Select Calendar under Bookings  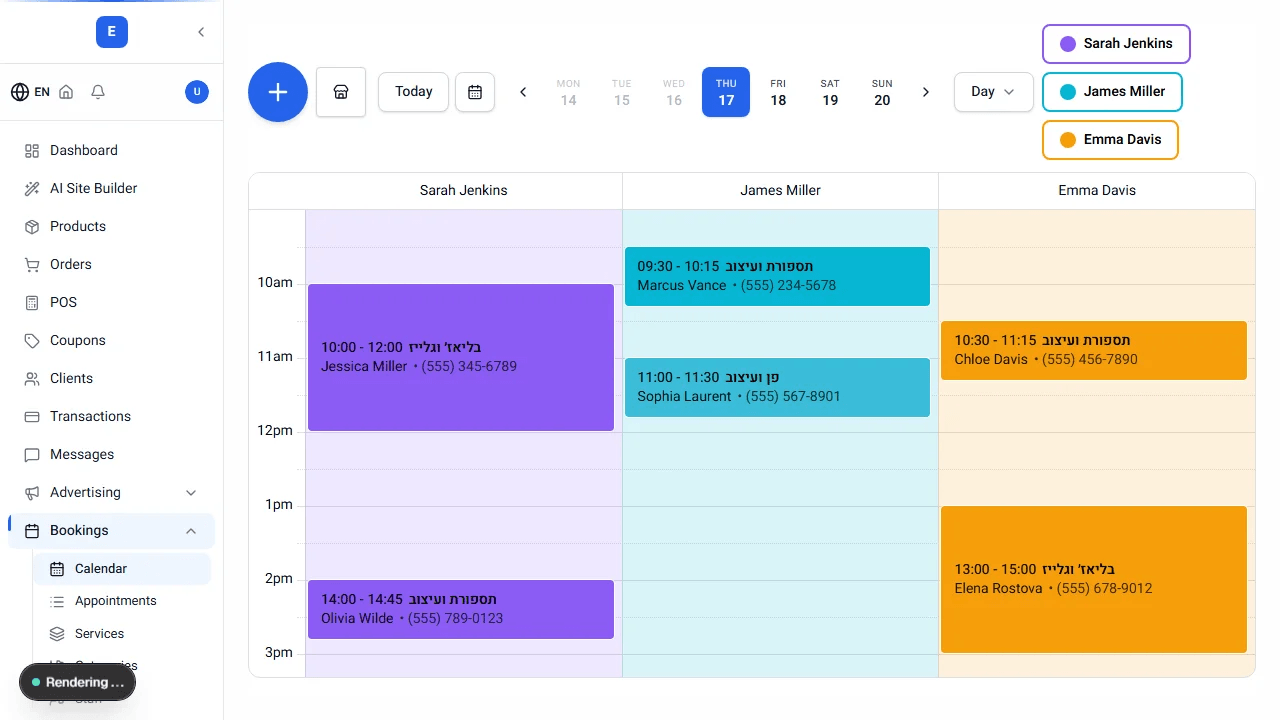(x=122, y=568)
